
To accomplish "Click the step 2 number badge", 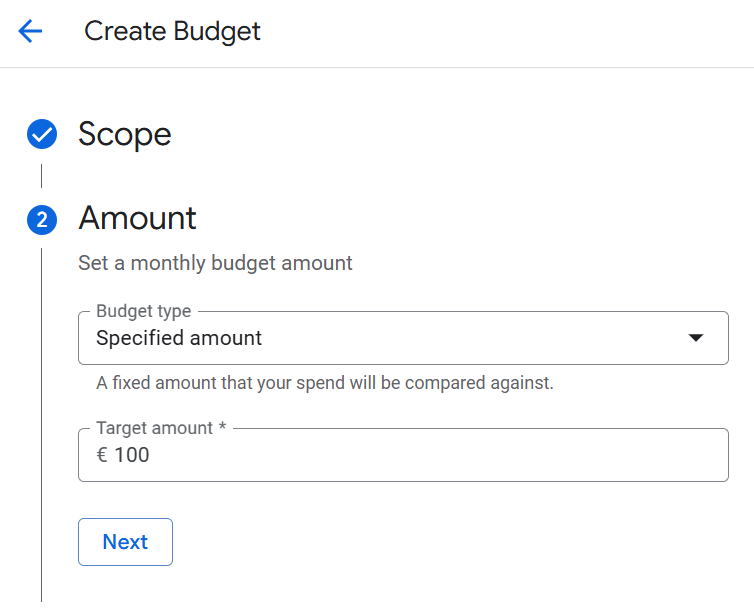I will tap(42, 220).
